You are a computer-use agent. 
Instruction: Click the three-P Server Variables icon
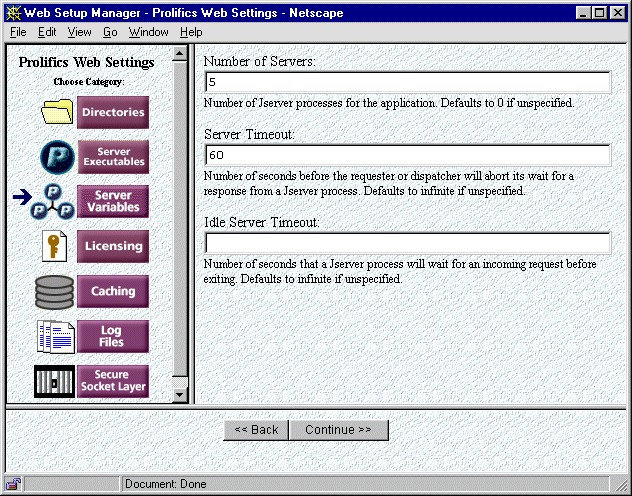(52, 202)
